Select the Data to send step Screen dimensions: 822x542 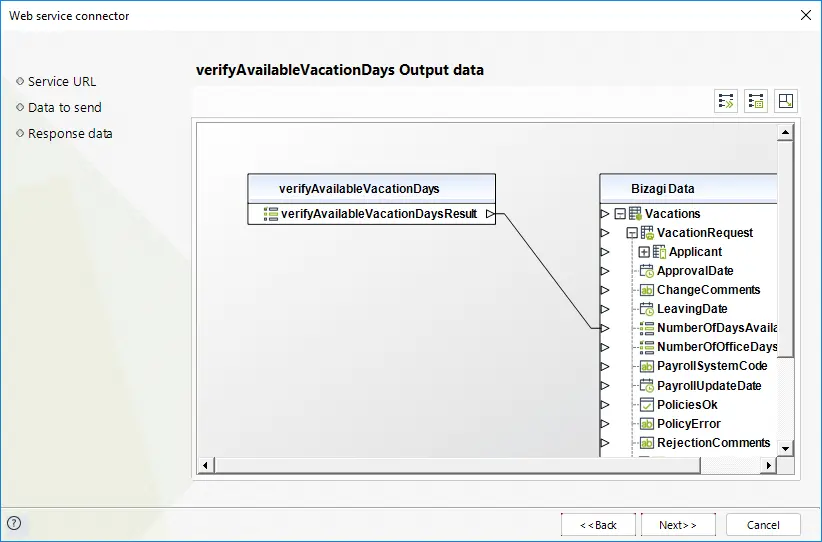64,107
